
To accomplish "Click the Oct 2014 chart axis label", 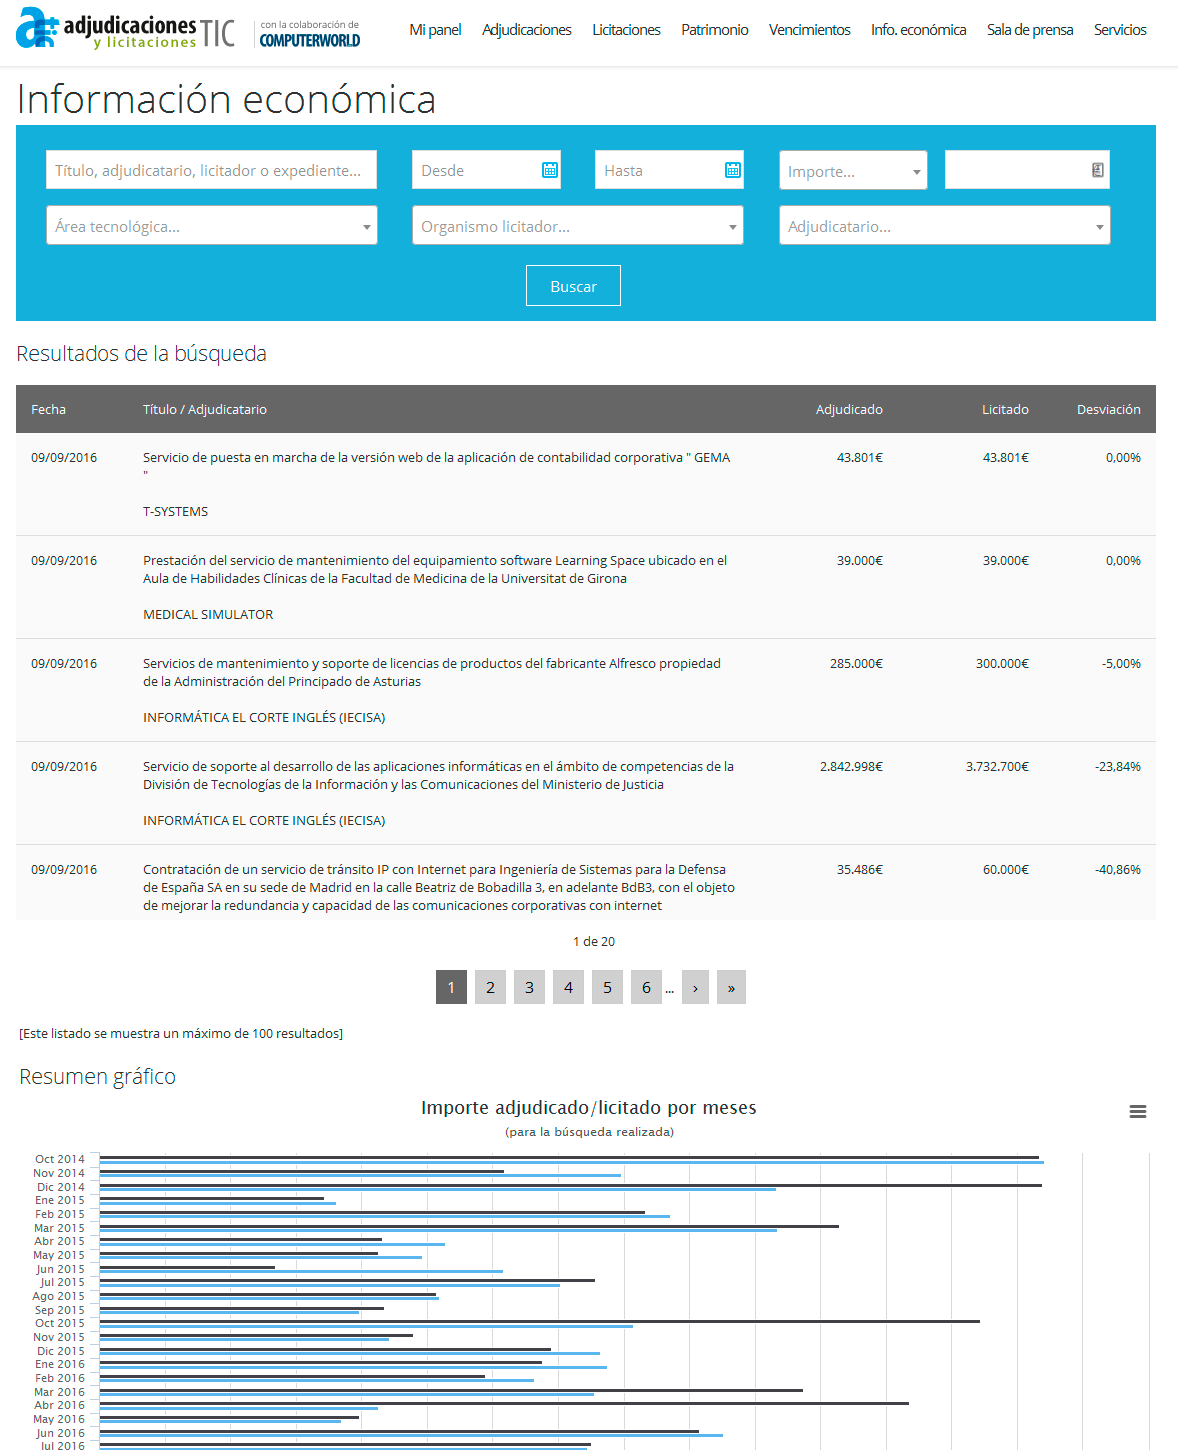I will (60, 1159).
